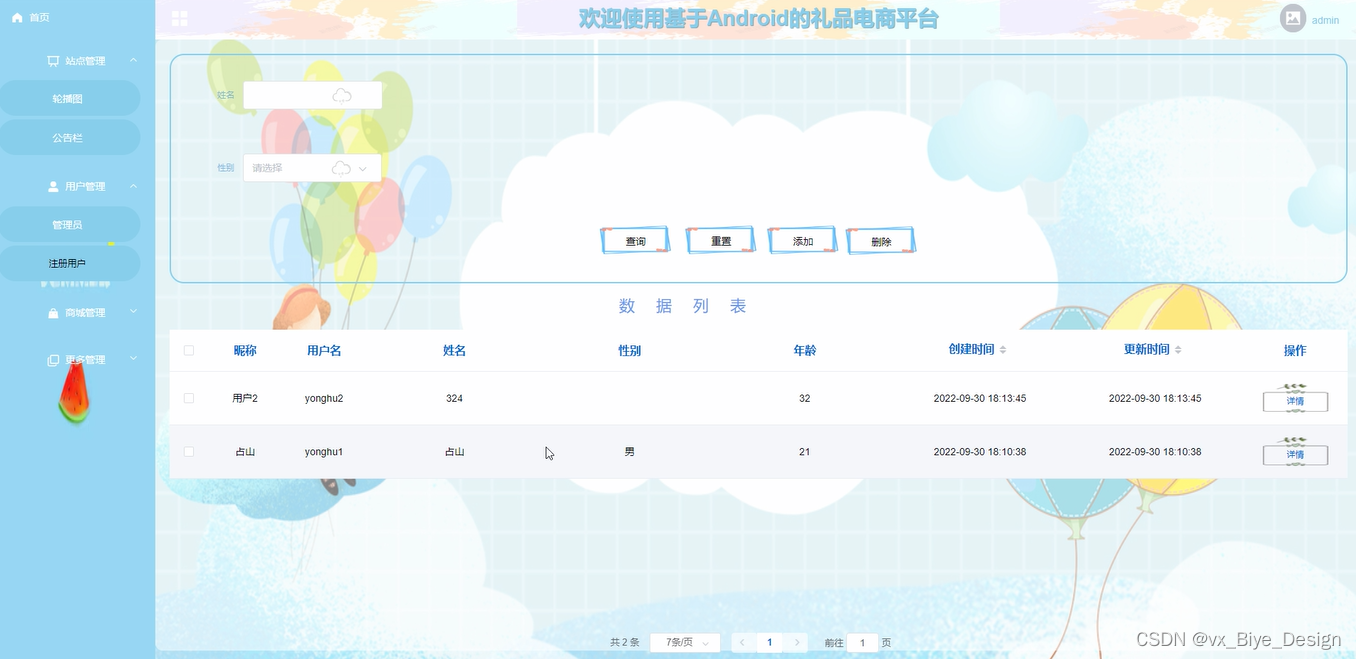Collapse the 站点管理 menu chevron
The width and height of the screenshot is (1356, 659).
tap(134, 61)
